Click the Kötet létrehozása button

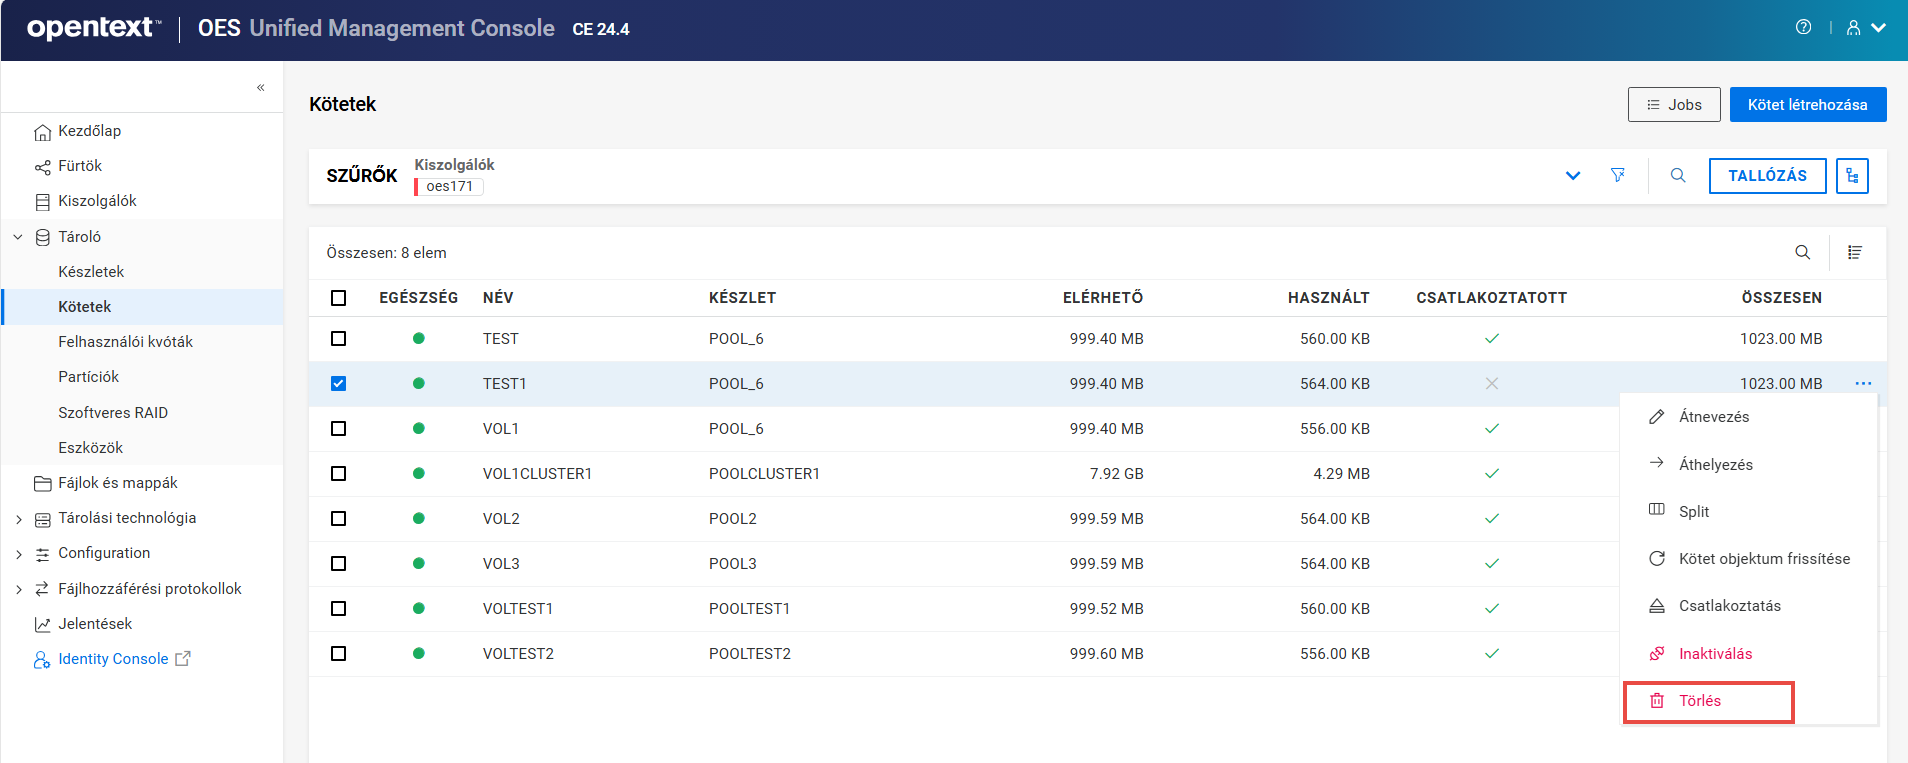pyautogui.click(x=1807, y=105)
